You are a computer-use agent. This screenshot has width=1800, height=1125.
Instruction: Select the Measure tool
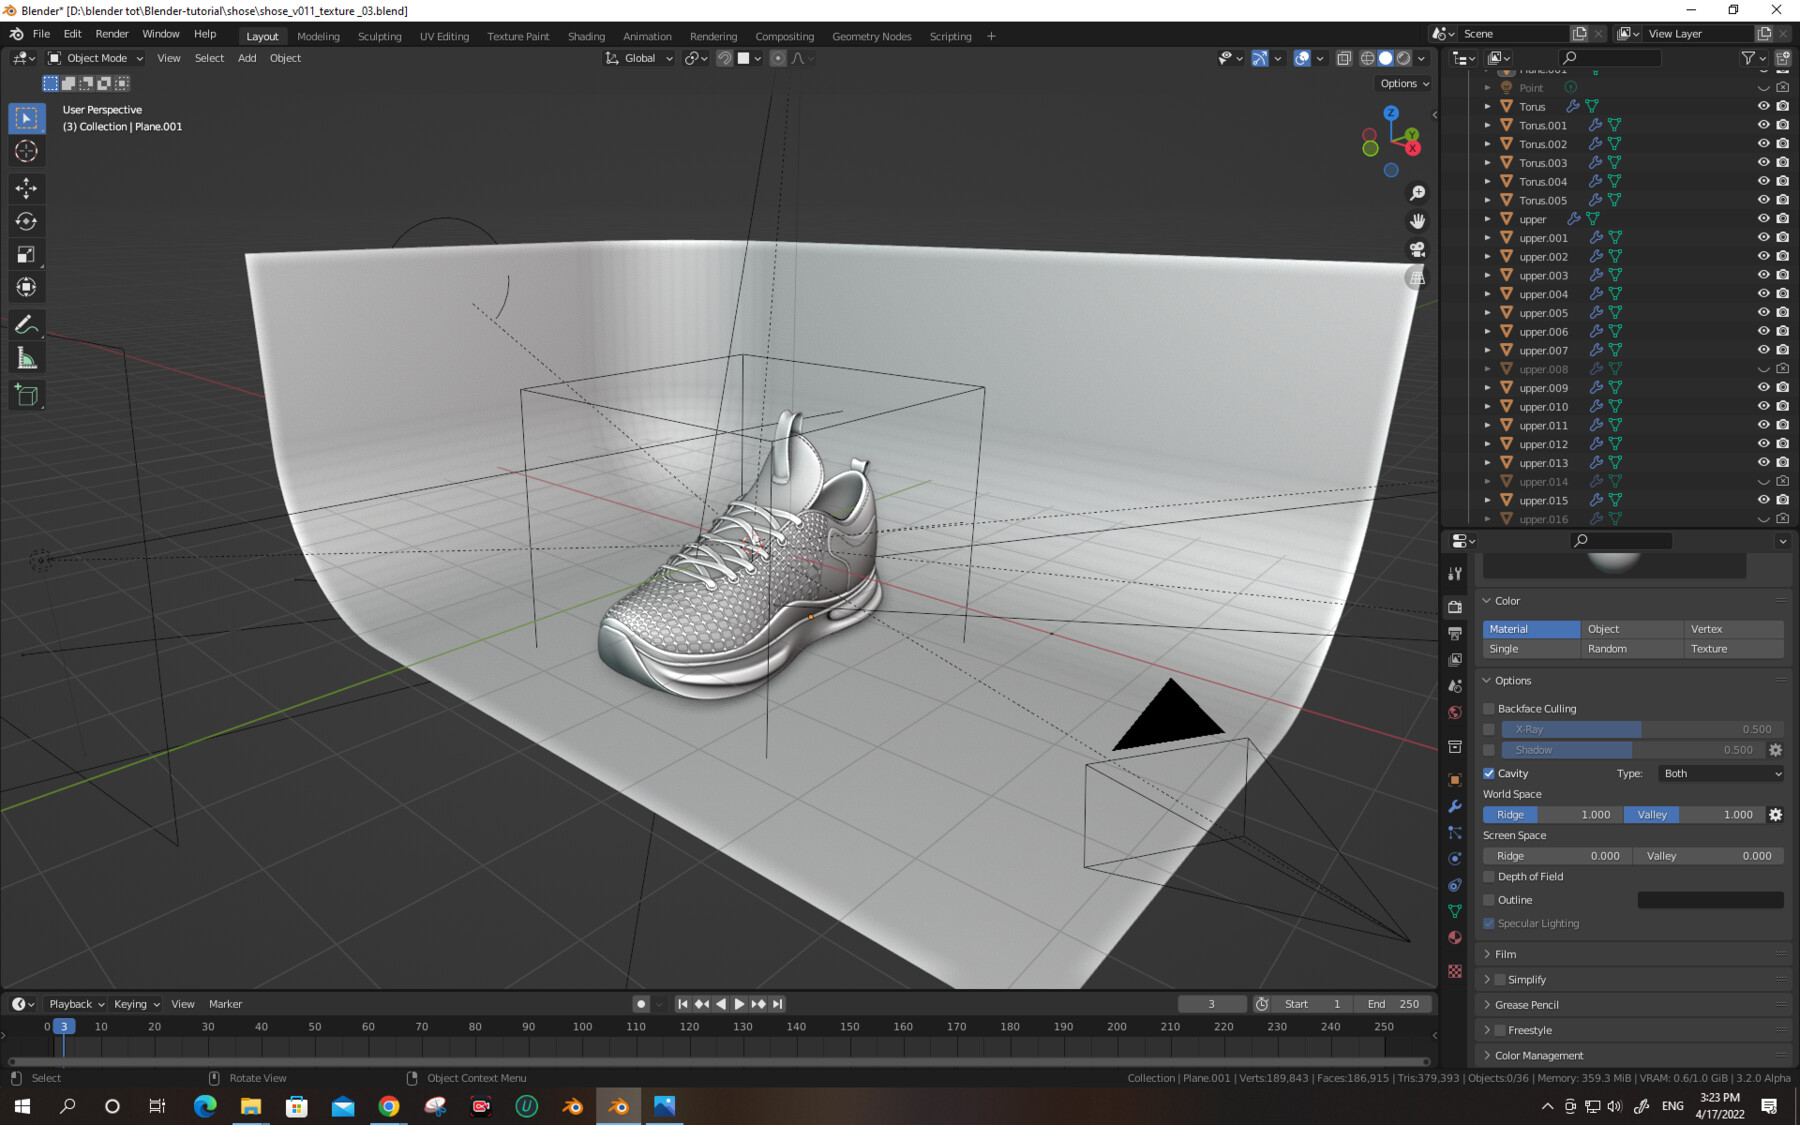coord(26,356)
